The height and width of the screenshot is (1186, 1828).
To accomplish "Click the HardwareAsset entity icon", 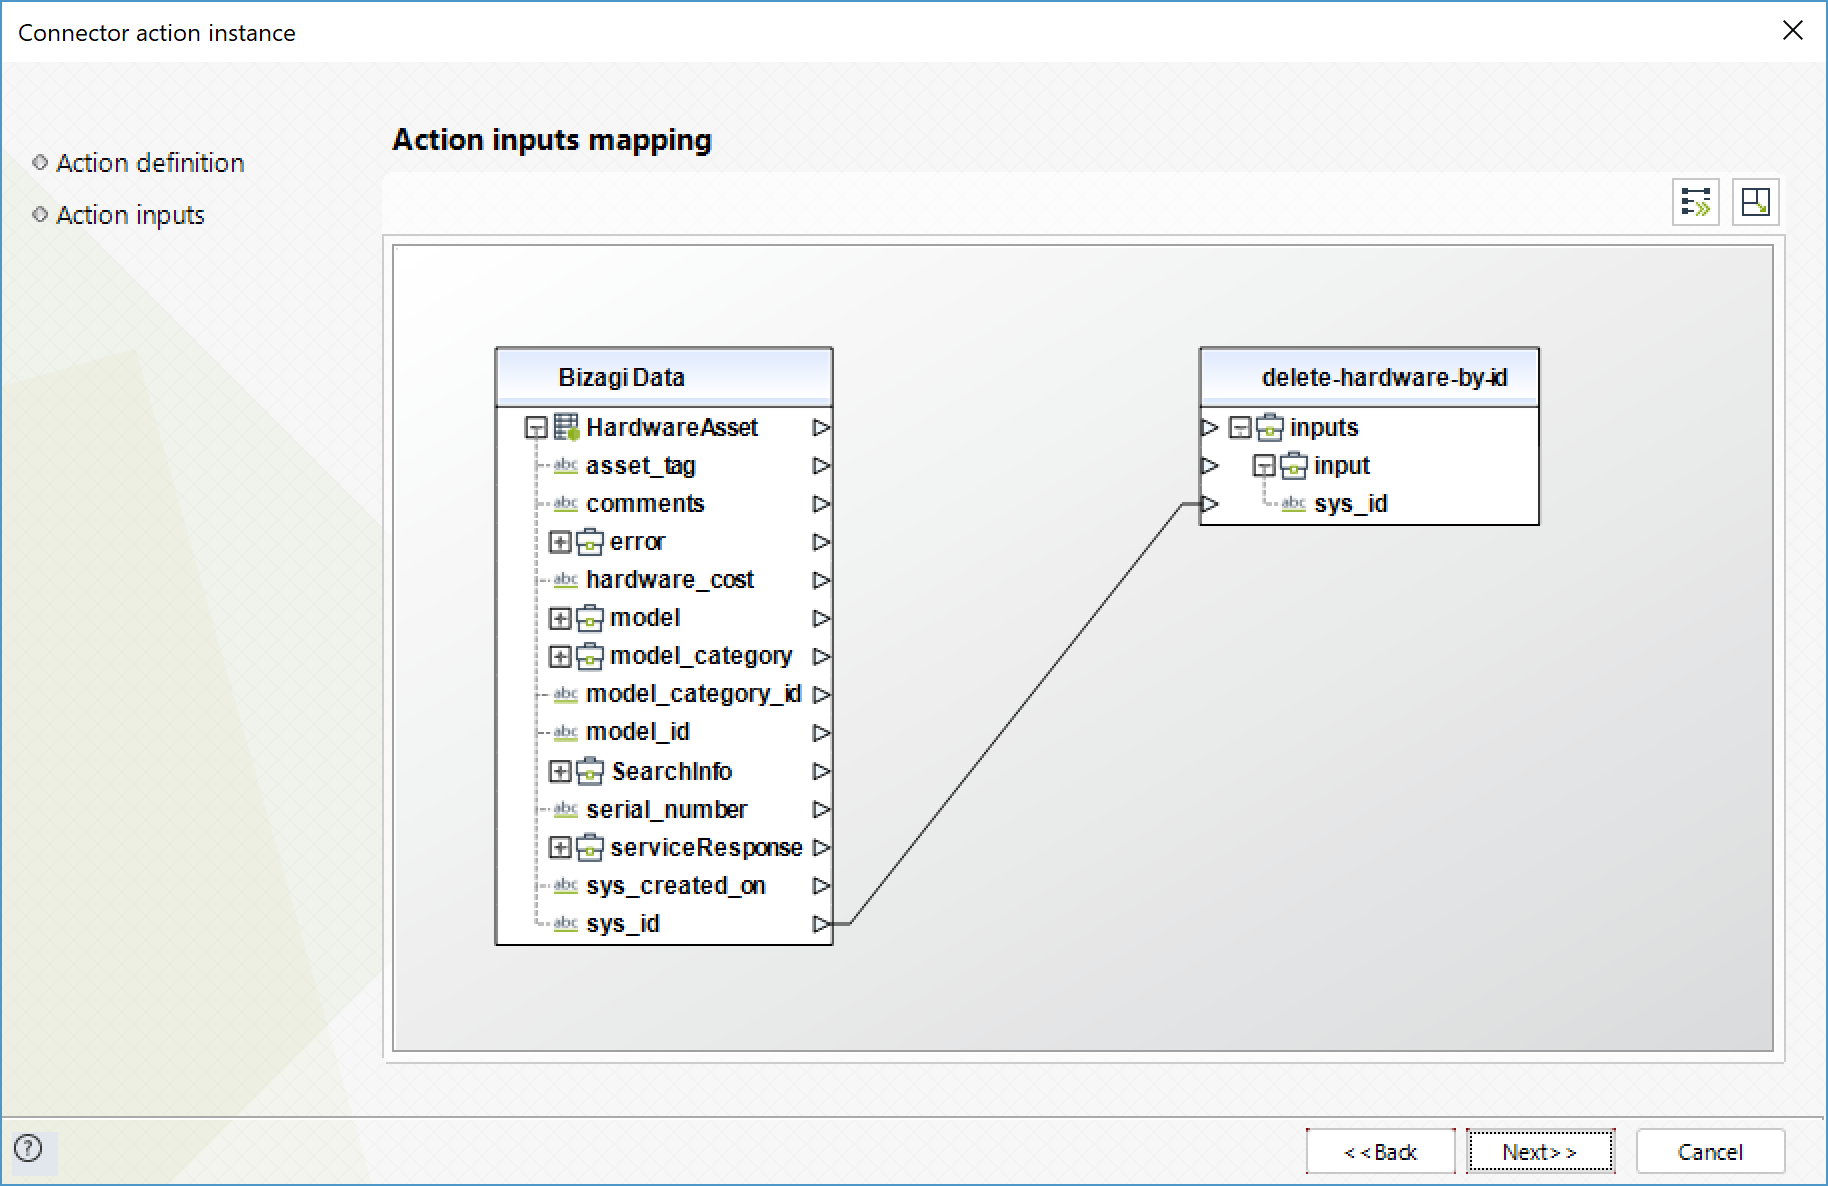I will 567,428.
